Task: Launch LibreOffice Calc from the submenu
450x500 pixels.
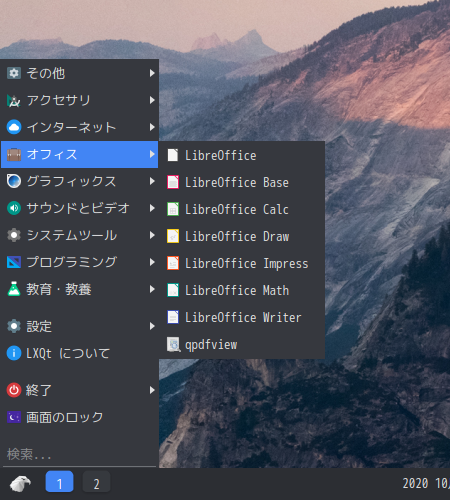Action: pos(242,210)
